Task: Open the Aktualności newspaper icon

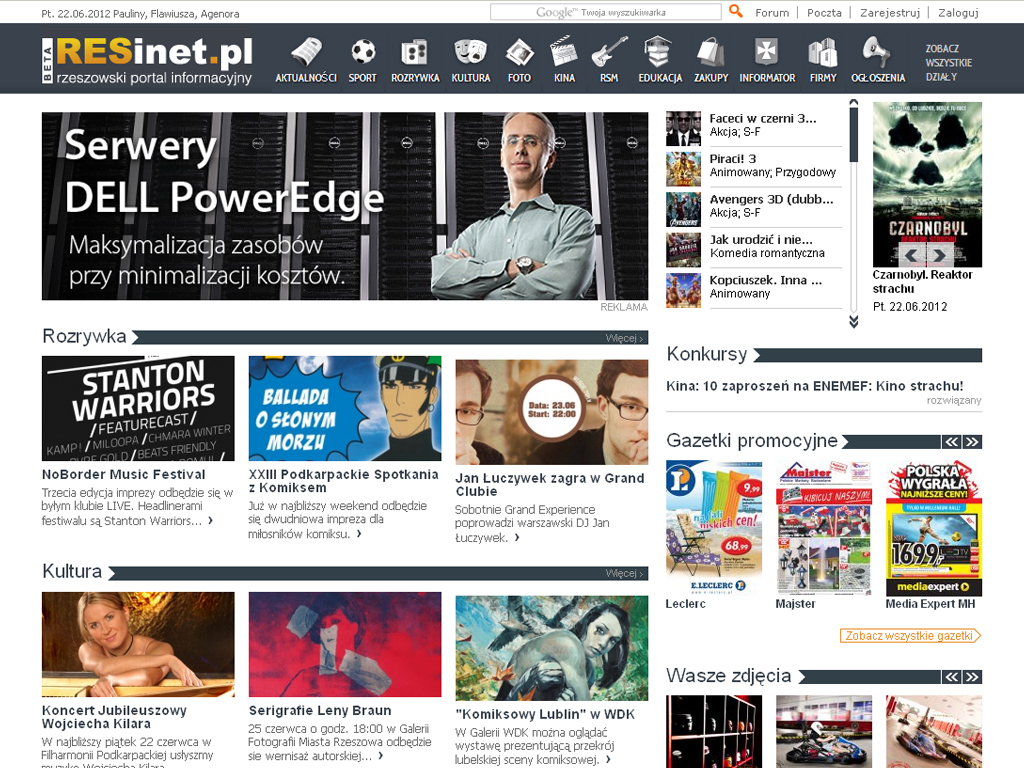Action: point(305,52)
